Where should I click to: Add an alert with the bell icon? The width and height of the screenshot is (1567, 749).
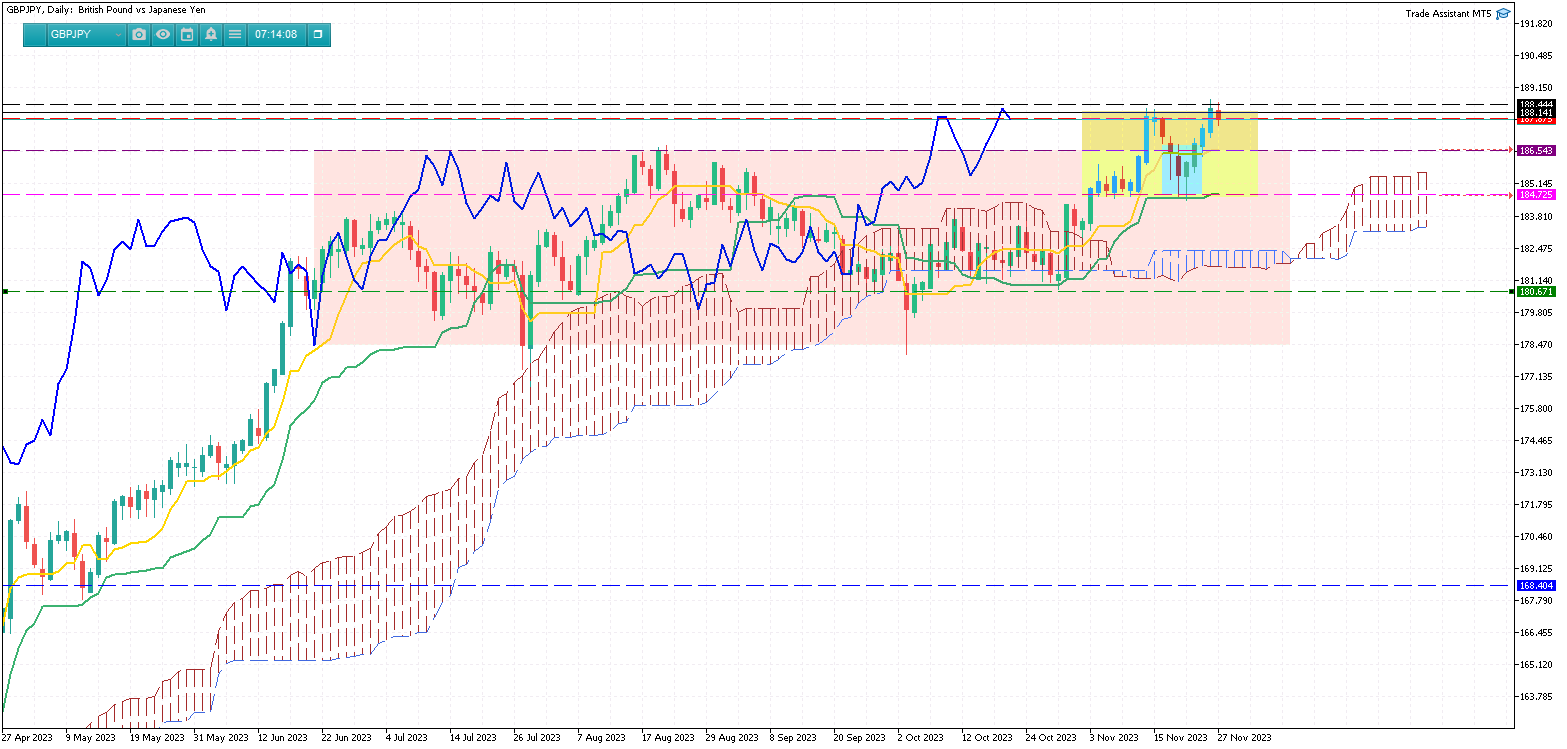pyautogui.click(x=211, y=34)
